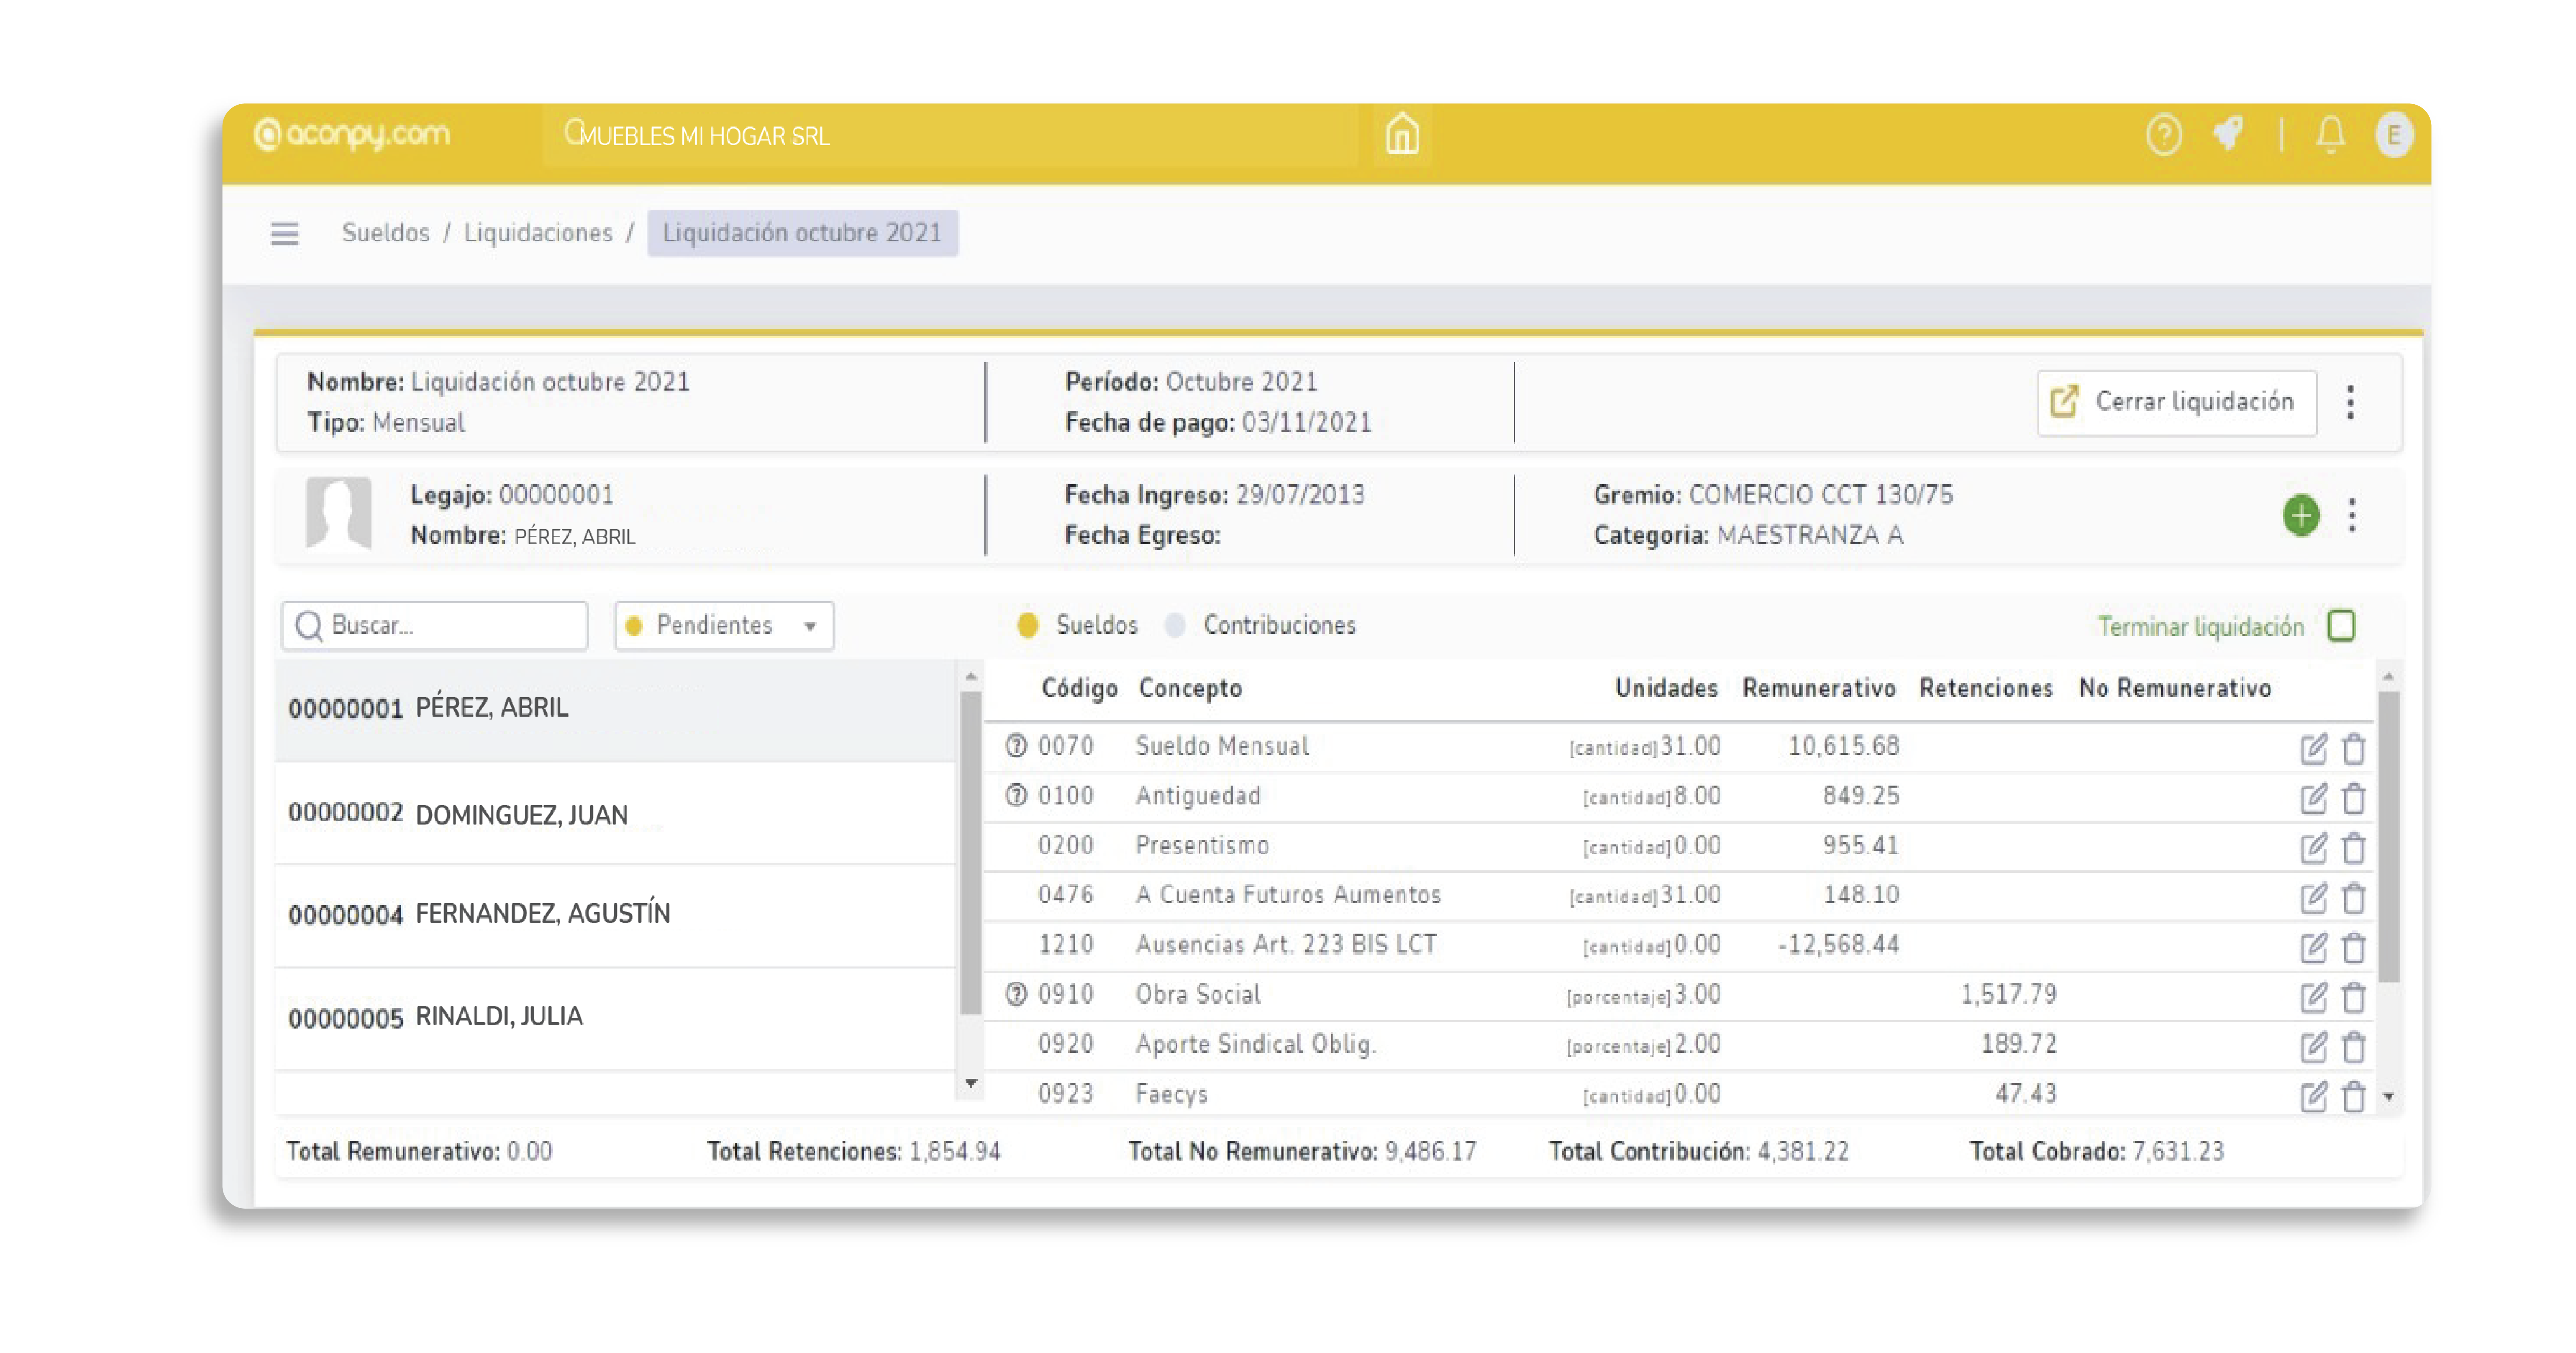
Task: Open the employee options three-dot menu
Action: 2352,515
